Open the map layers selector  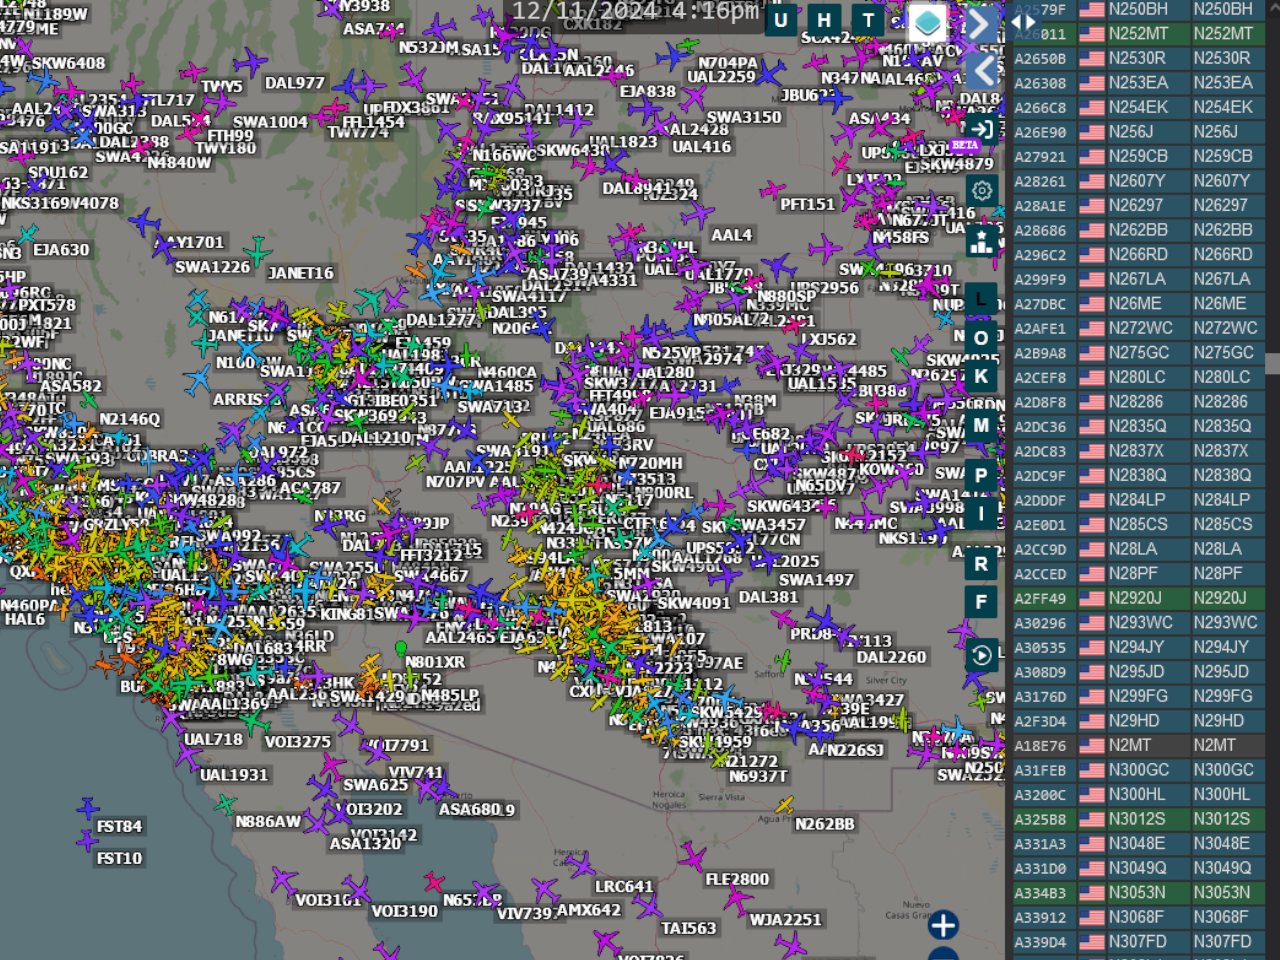[x=927, y=22]
